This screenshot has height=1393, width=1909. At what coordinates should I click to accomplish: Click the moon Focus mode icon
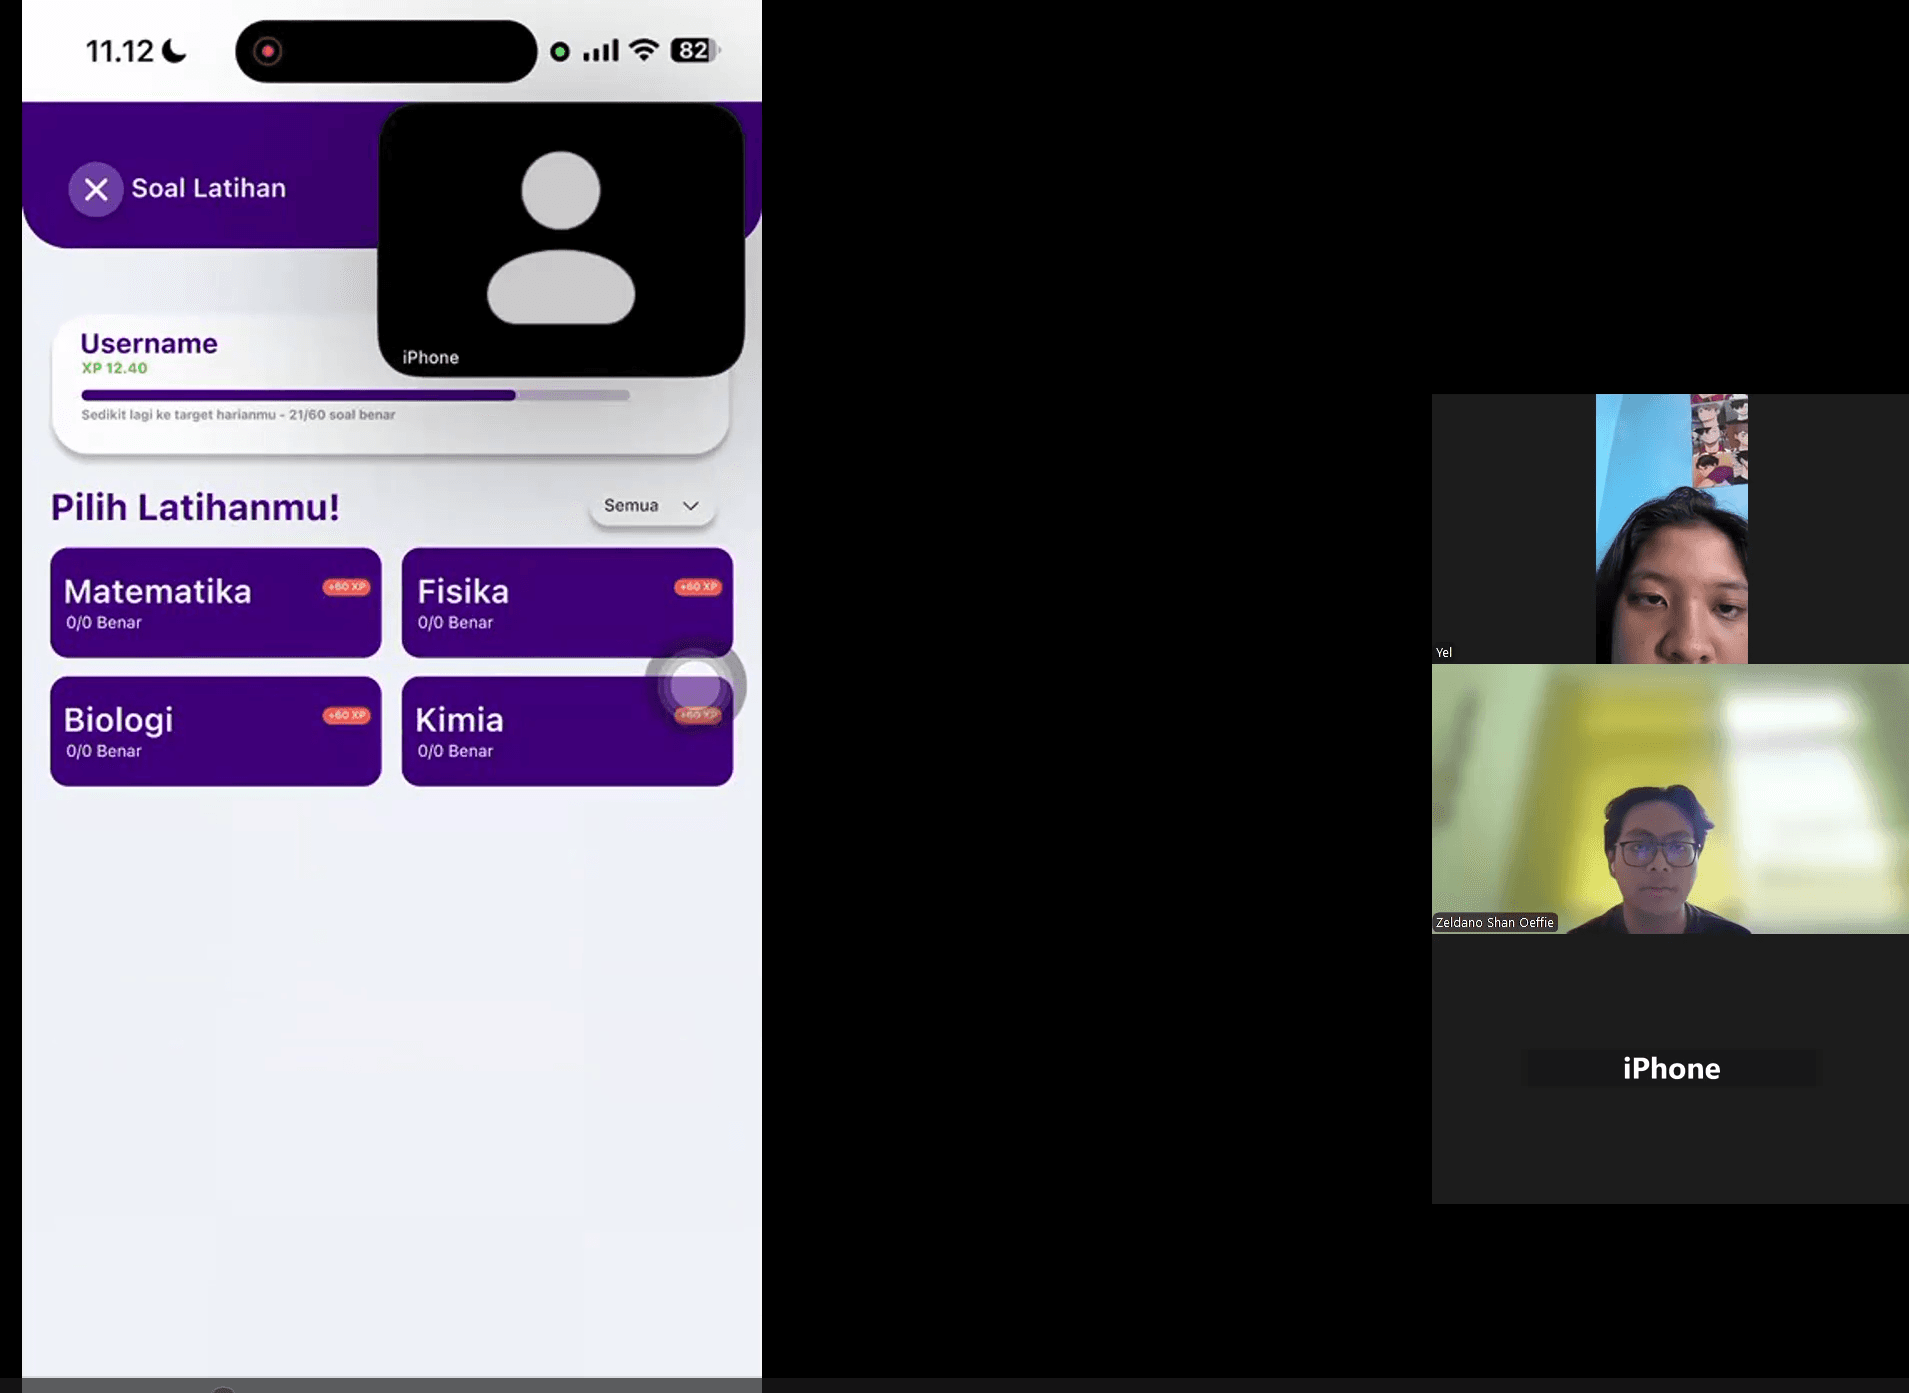[x=174, y=50]
